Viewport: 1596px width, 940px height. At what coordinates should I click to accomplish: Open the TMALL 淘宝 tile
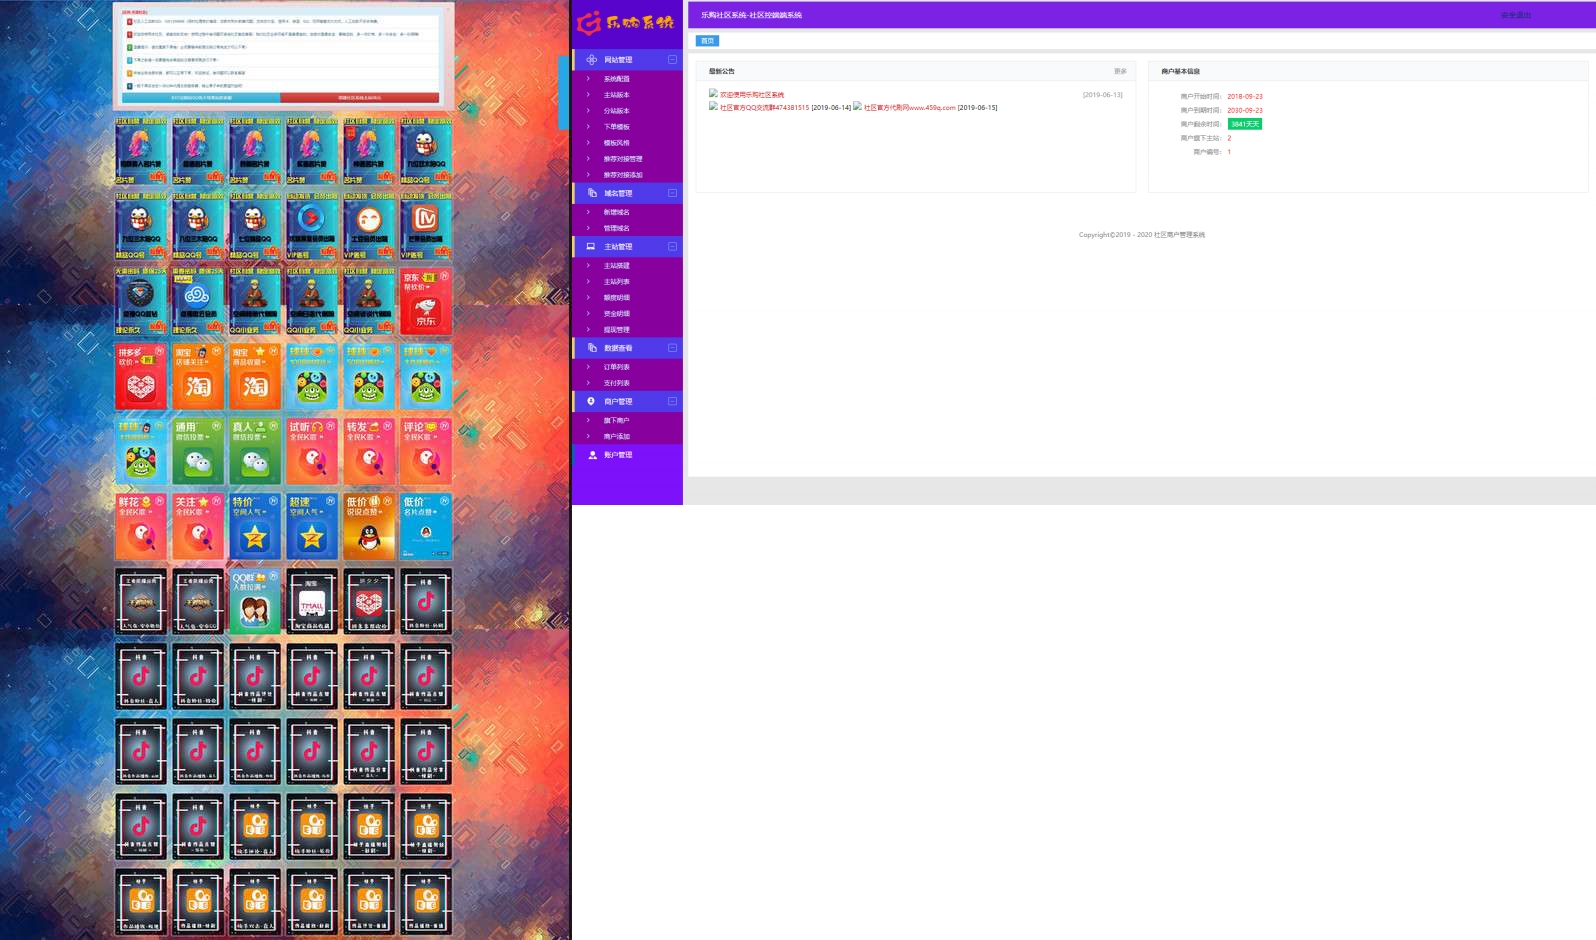[312, 601]
